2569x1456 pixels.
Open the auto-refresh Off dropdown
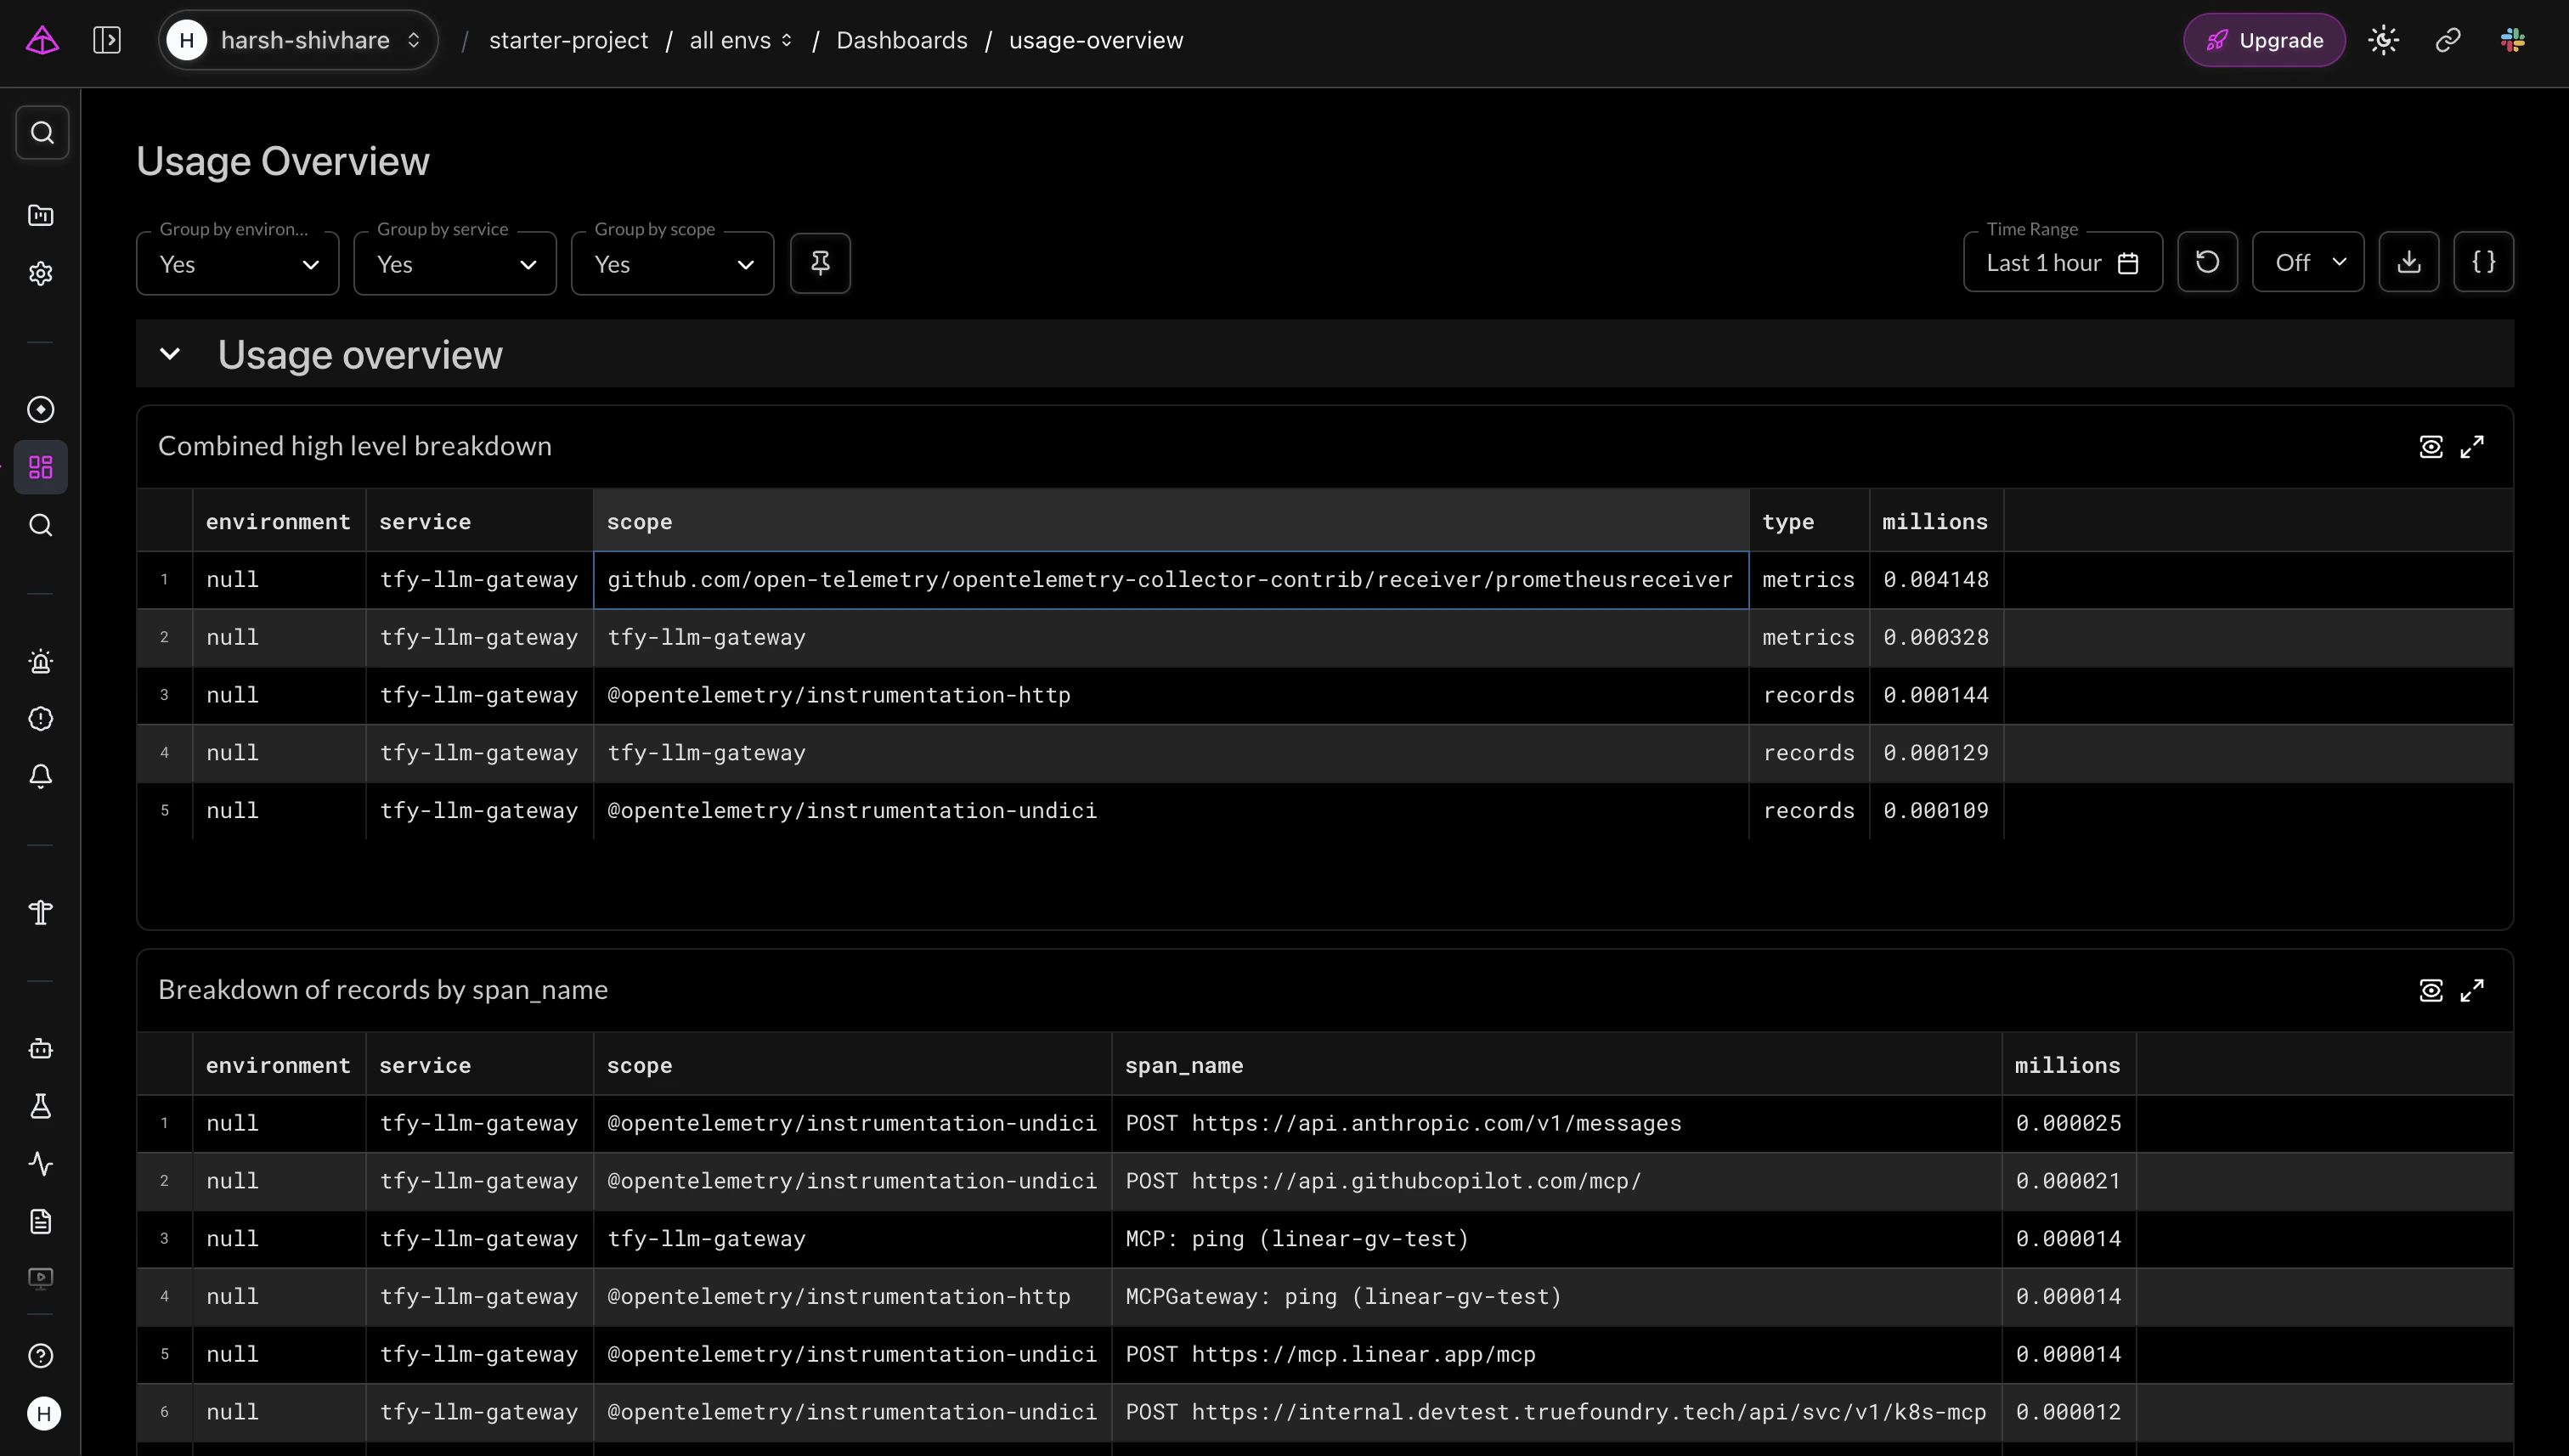(x=2308, y=262)
